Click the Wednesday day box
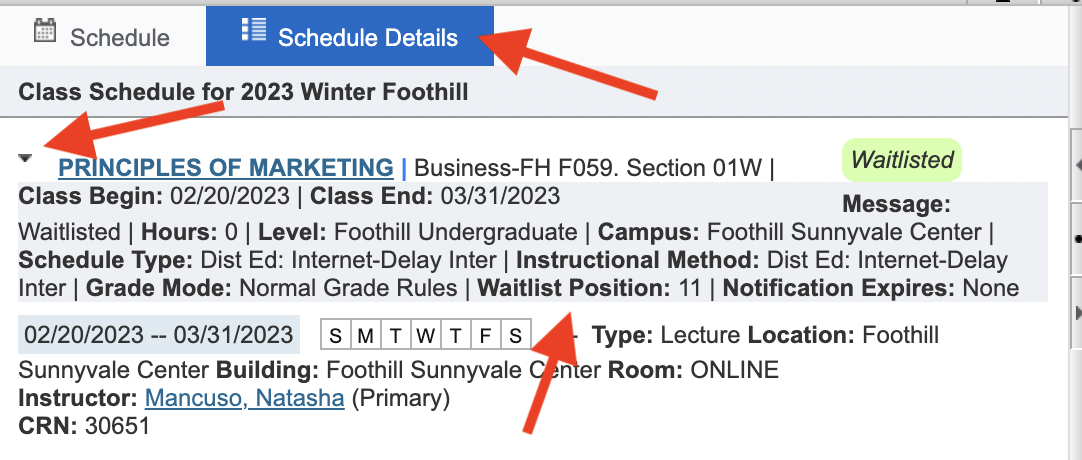This screenshot has width=1082, height=460. [425, 334]
